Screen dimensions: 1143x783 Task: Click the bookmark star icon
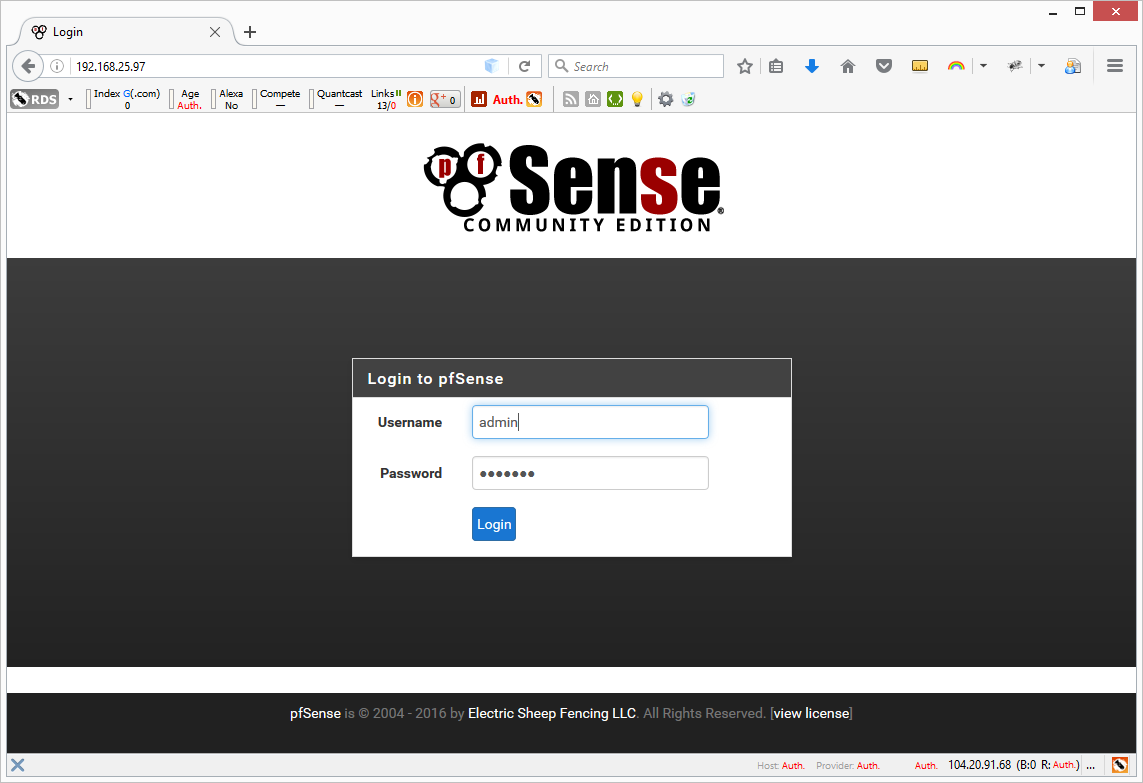pos(745,66)
